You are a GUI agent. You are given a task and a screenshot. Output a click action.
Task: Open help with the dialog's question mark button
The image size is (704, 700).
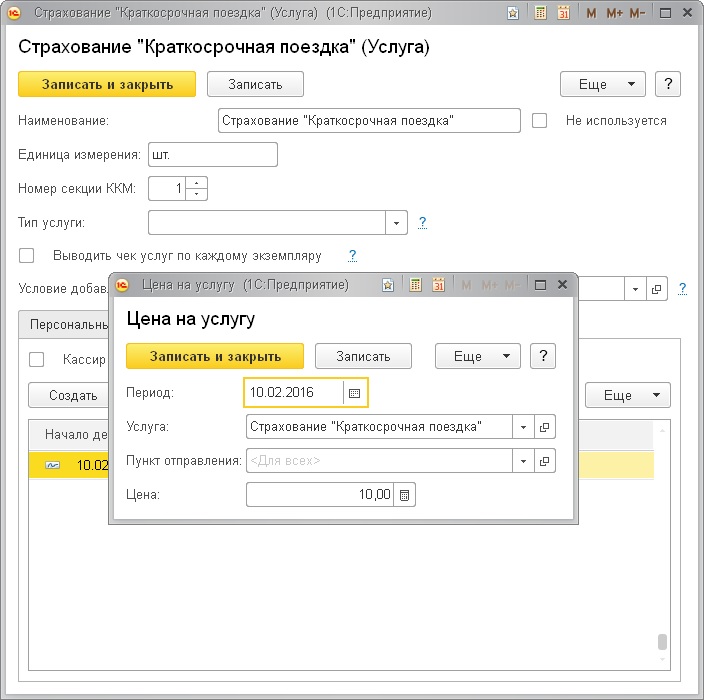542,356
